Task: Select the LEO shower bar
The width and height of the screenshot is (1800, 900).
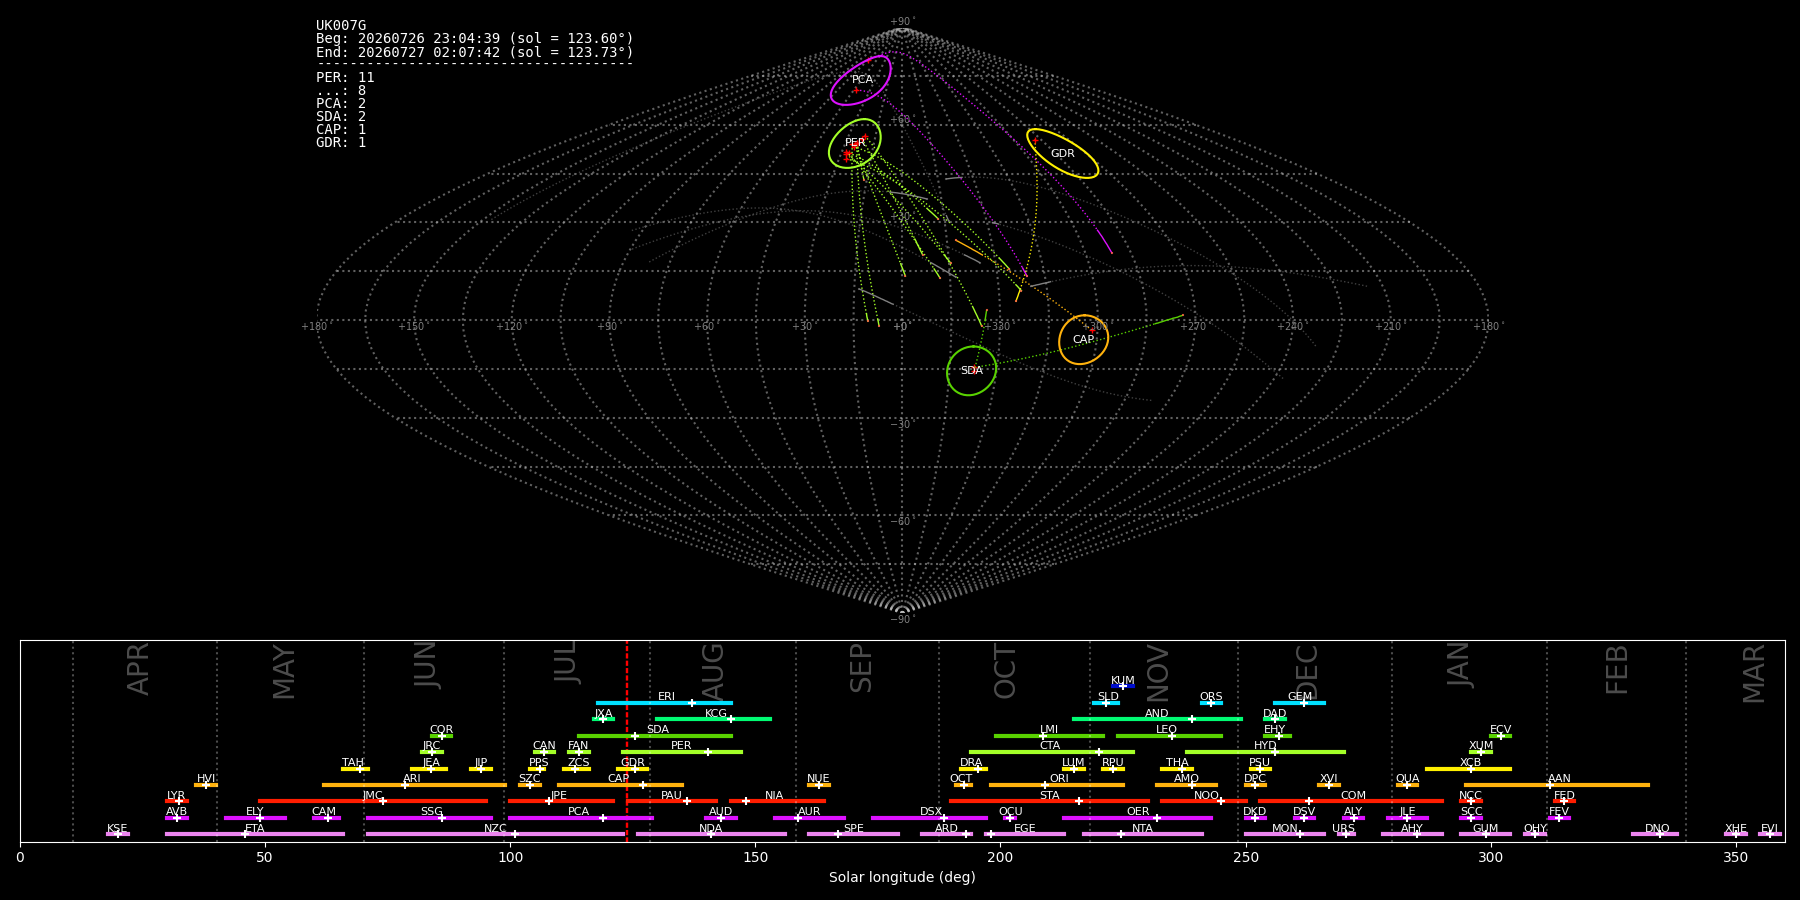Action: point(1169,736)
